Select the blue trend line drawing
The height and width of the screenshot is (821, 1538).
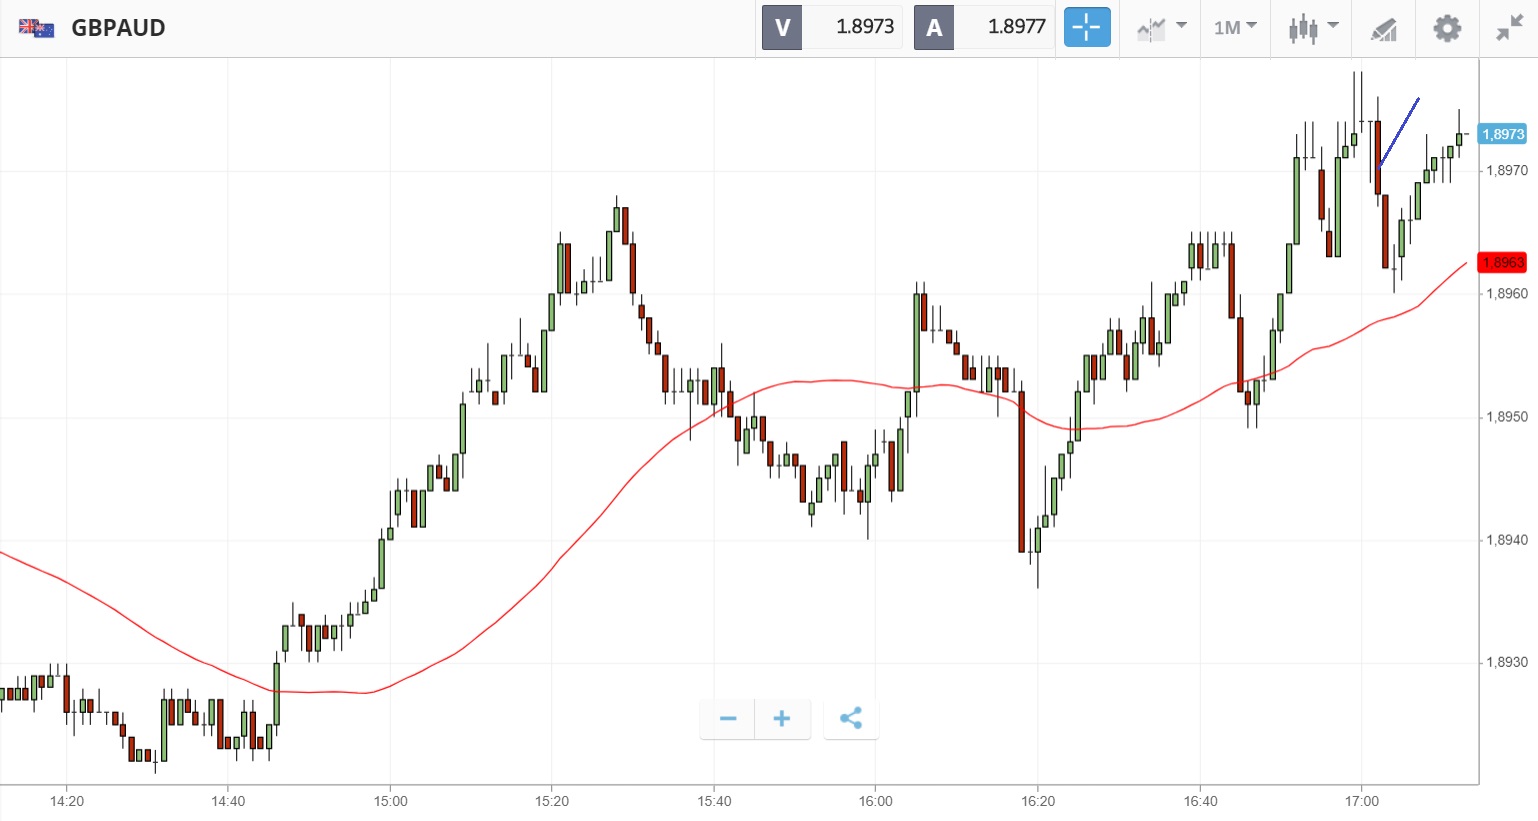[x=1400, y=130]
